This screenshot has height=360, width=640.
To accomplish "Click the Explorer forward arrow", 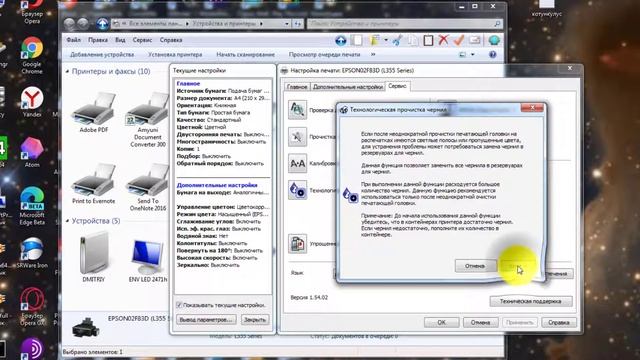I will click(x=83, y=24).
